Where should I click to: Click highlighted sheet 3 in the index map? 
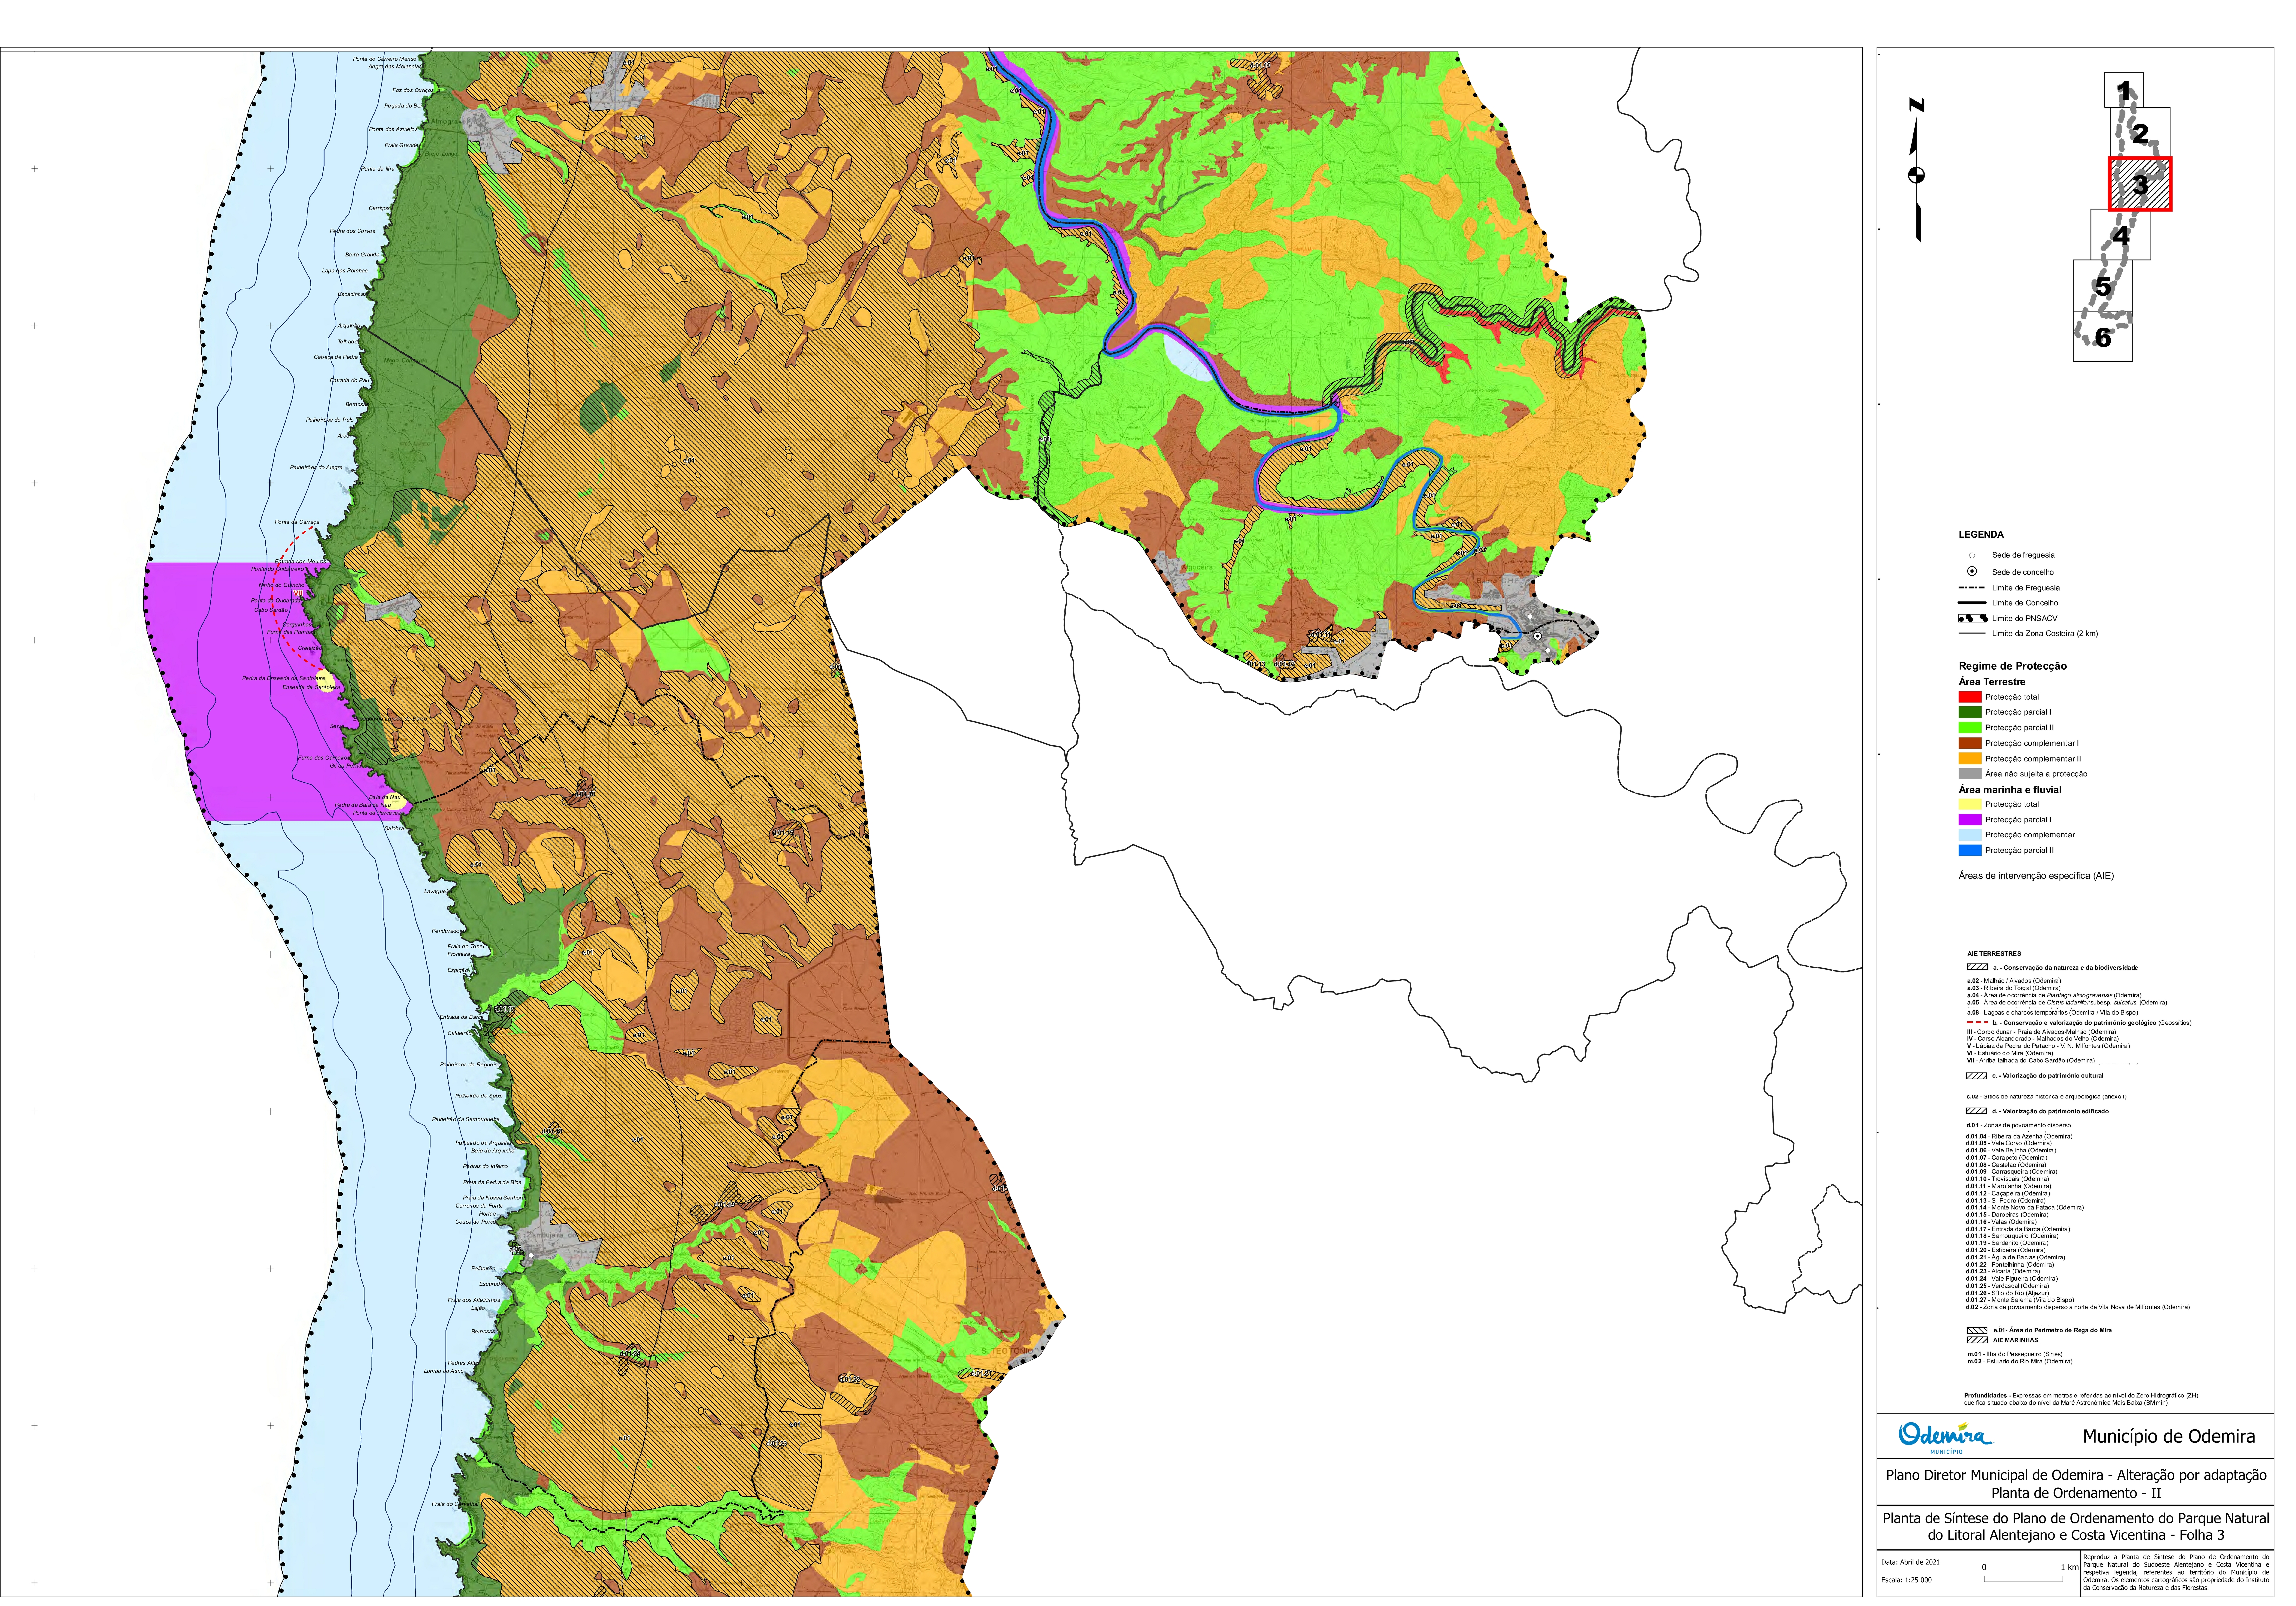(2140, 184)
